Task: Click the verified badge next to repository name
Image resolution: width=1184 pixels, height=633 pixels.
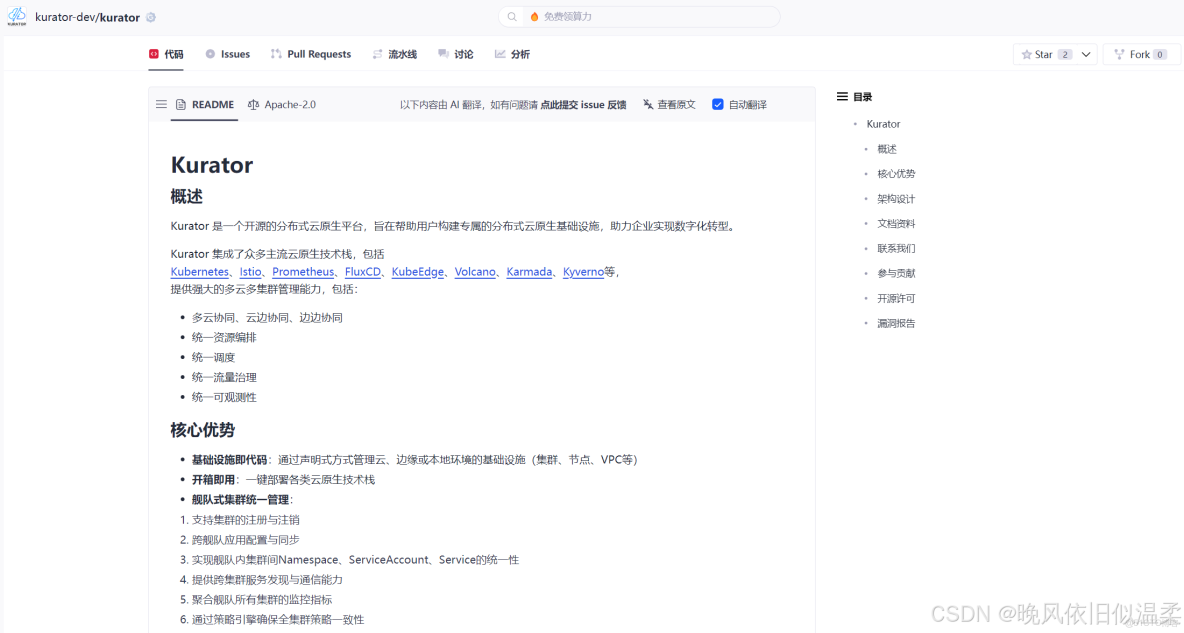Action: (149, 16)
